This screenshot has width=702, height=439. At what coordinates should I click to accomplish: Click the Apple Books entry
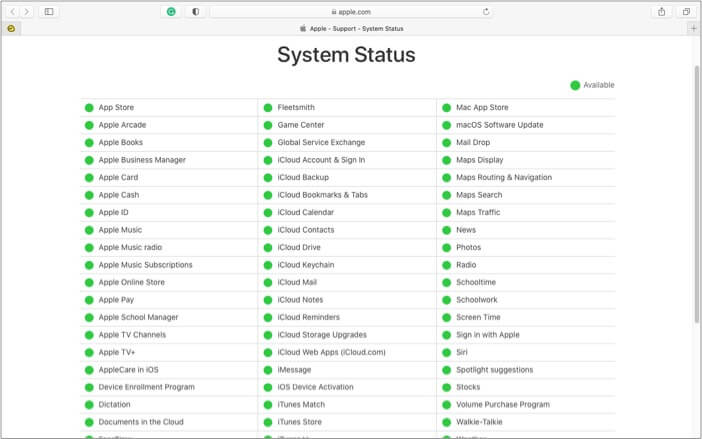pyautogui.click(x=120, y=142)
